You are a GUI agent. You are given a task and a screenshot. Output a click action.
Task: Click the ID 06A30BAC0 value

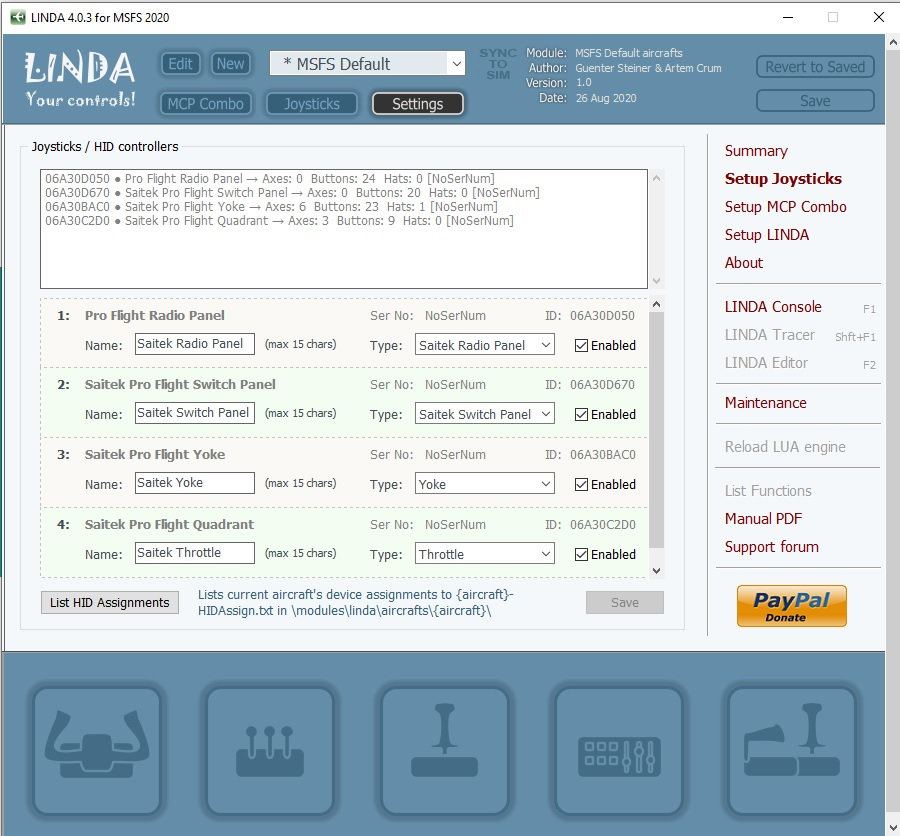602,455
